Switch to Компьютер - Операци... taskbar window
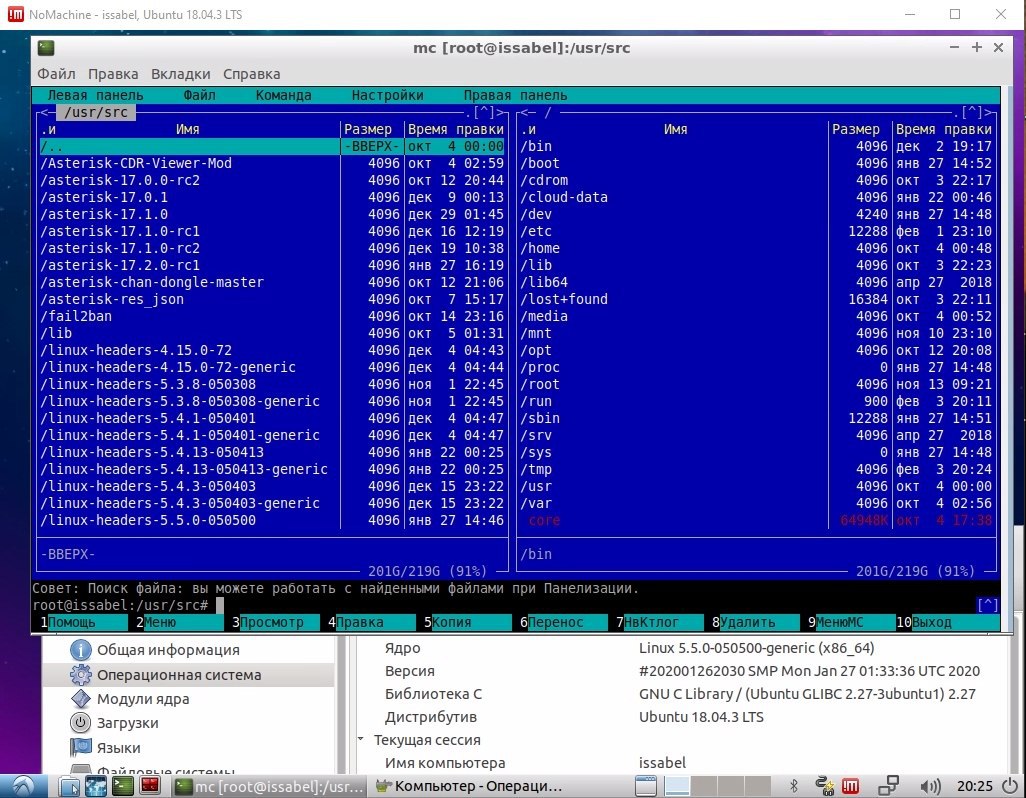This screenshot has height=798, width=1026. pos(469,786)
